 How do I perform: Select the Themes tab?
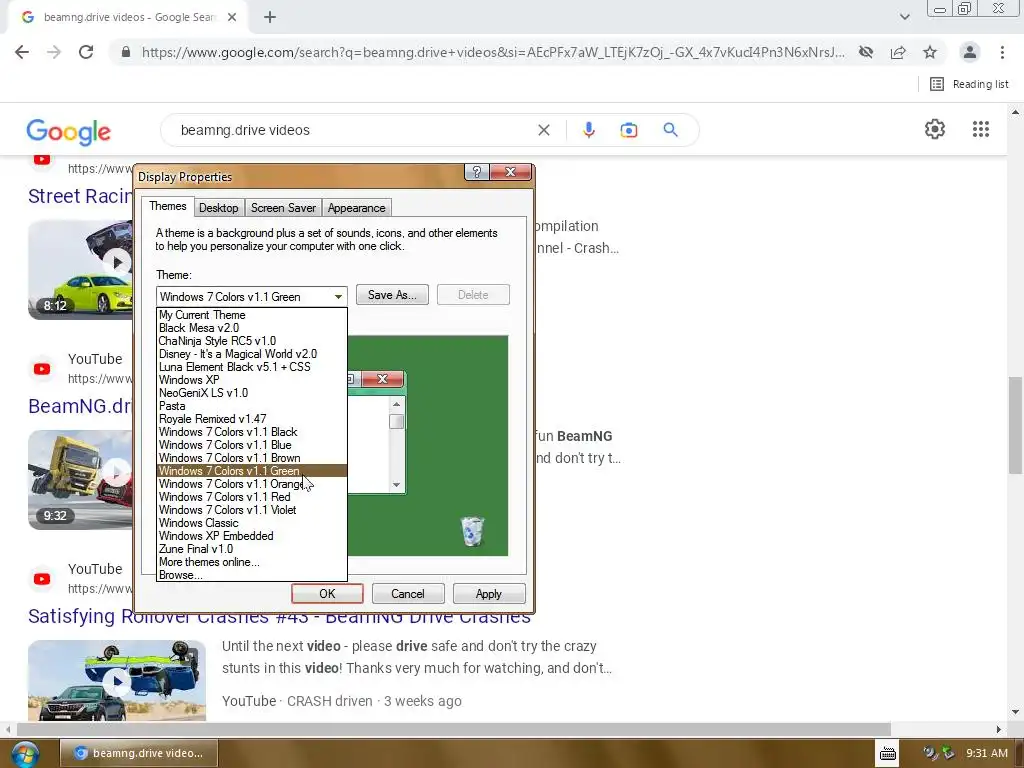tap(168, 206)
